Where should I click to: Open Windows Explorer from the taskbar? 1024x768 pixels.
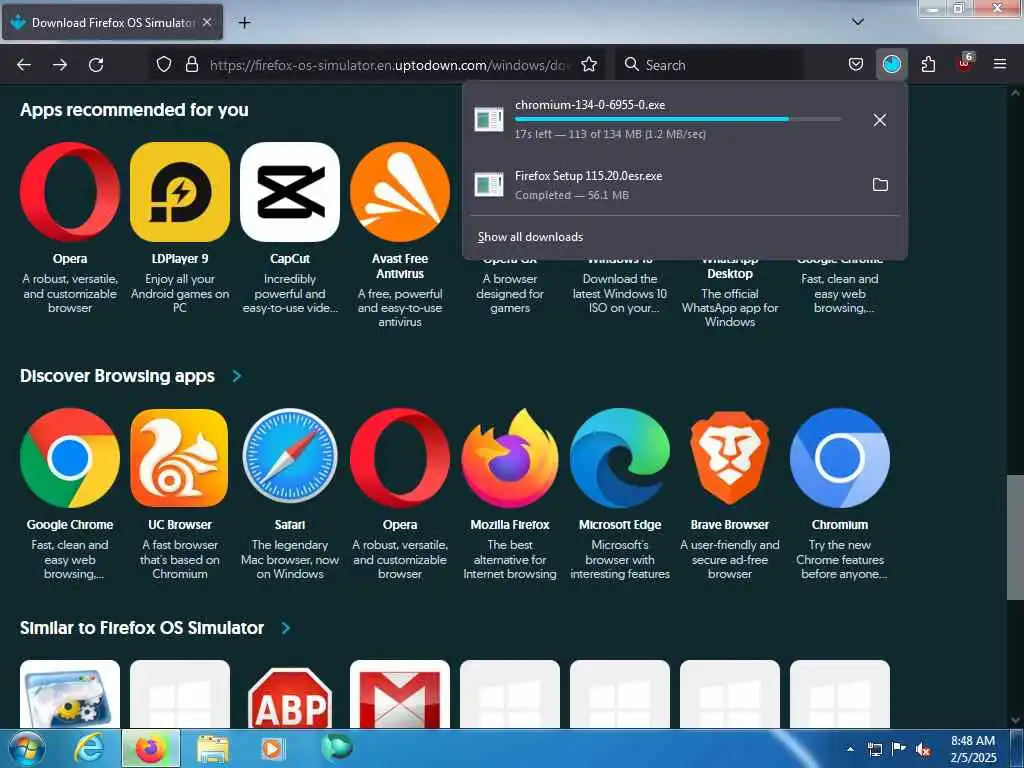[213, 750]
